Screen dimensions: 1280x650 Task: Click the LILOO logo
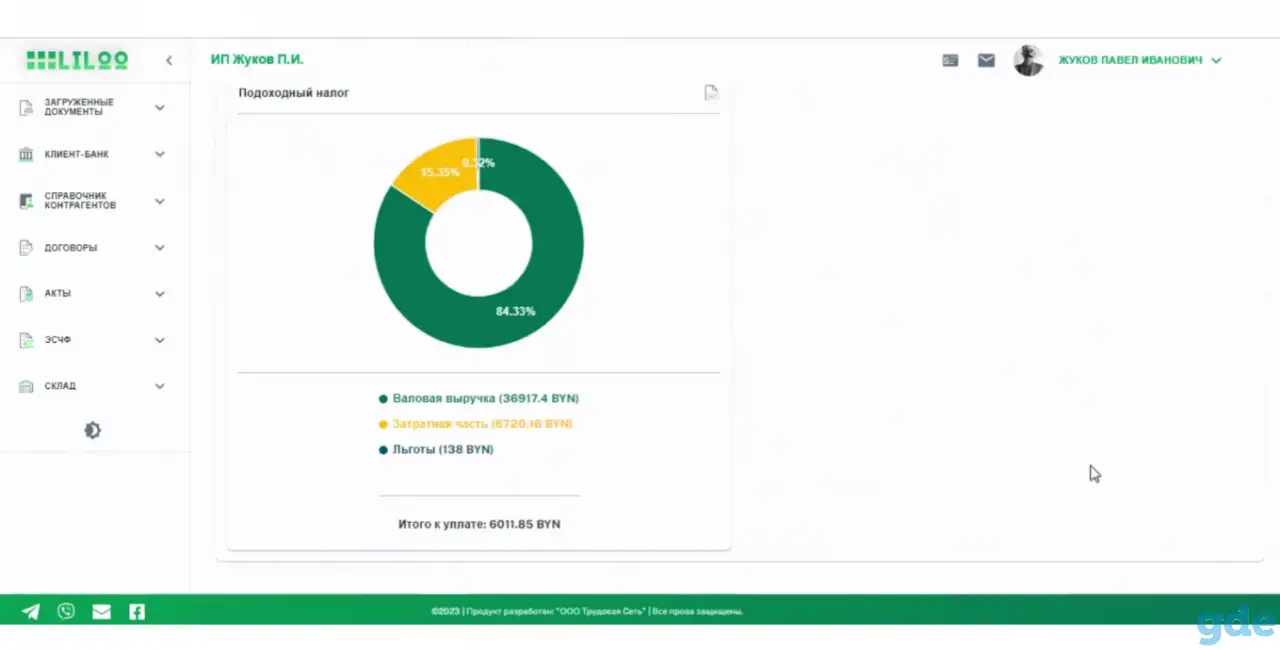point(77,60)
